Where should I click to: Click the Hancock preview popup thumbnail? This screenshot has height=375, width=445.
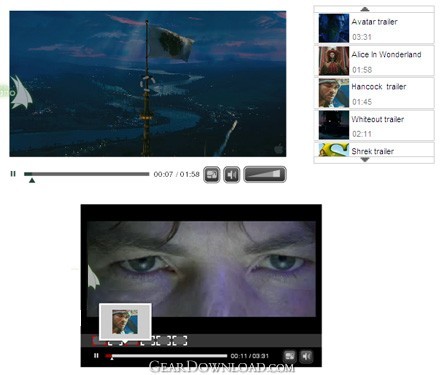[x=125, y=322]
